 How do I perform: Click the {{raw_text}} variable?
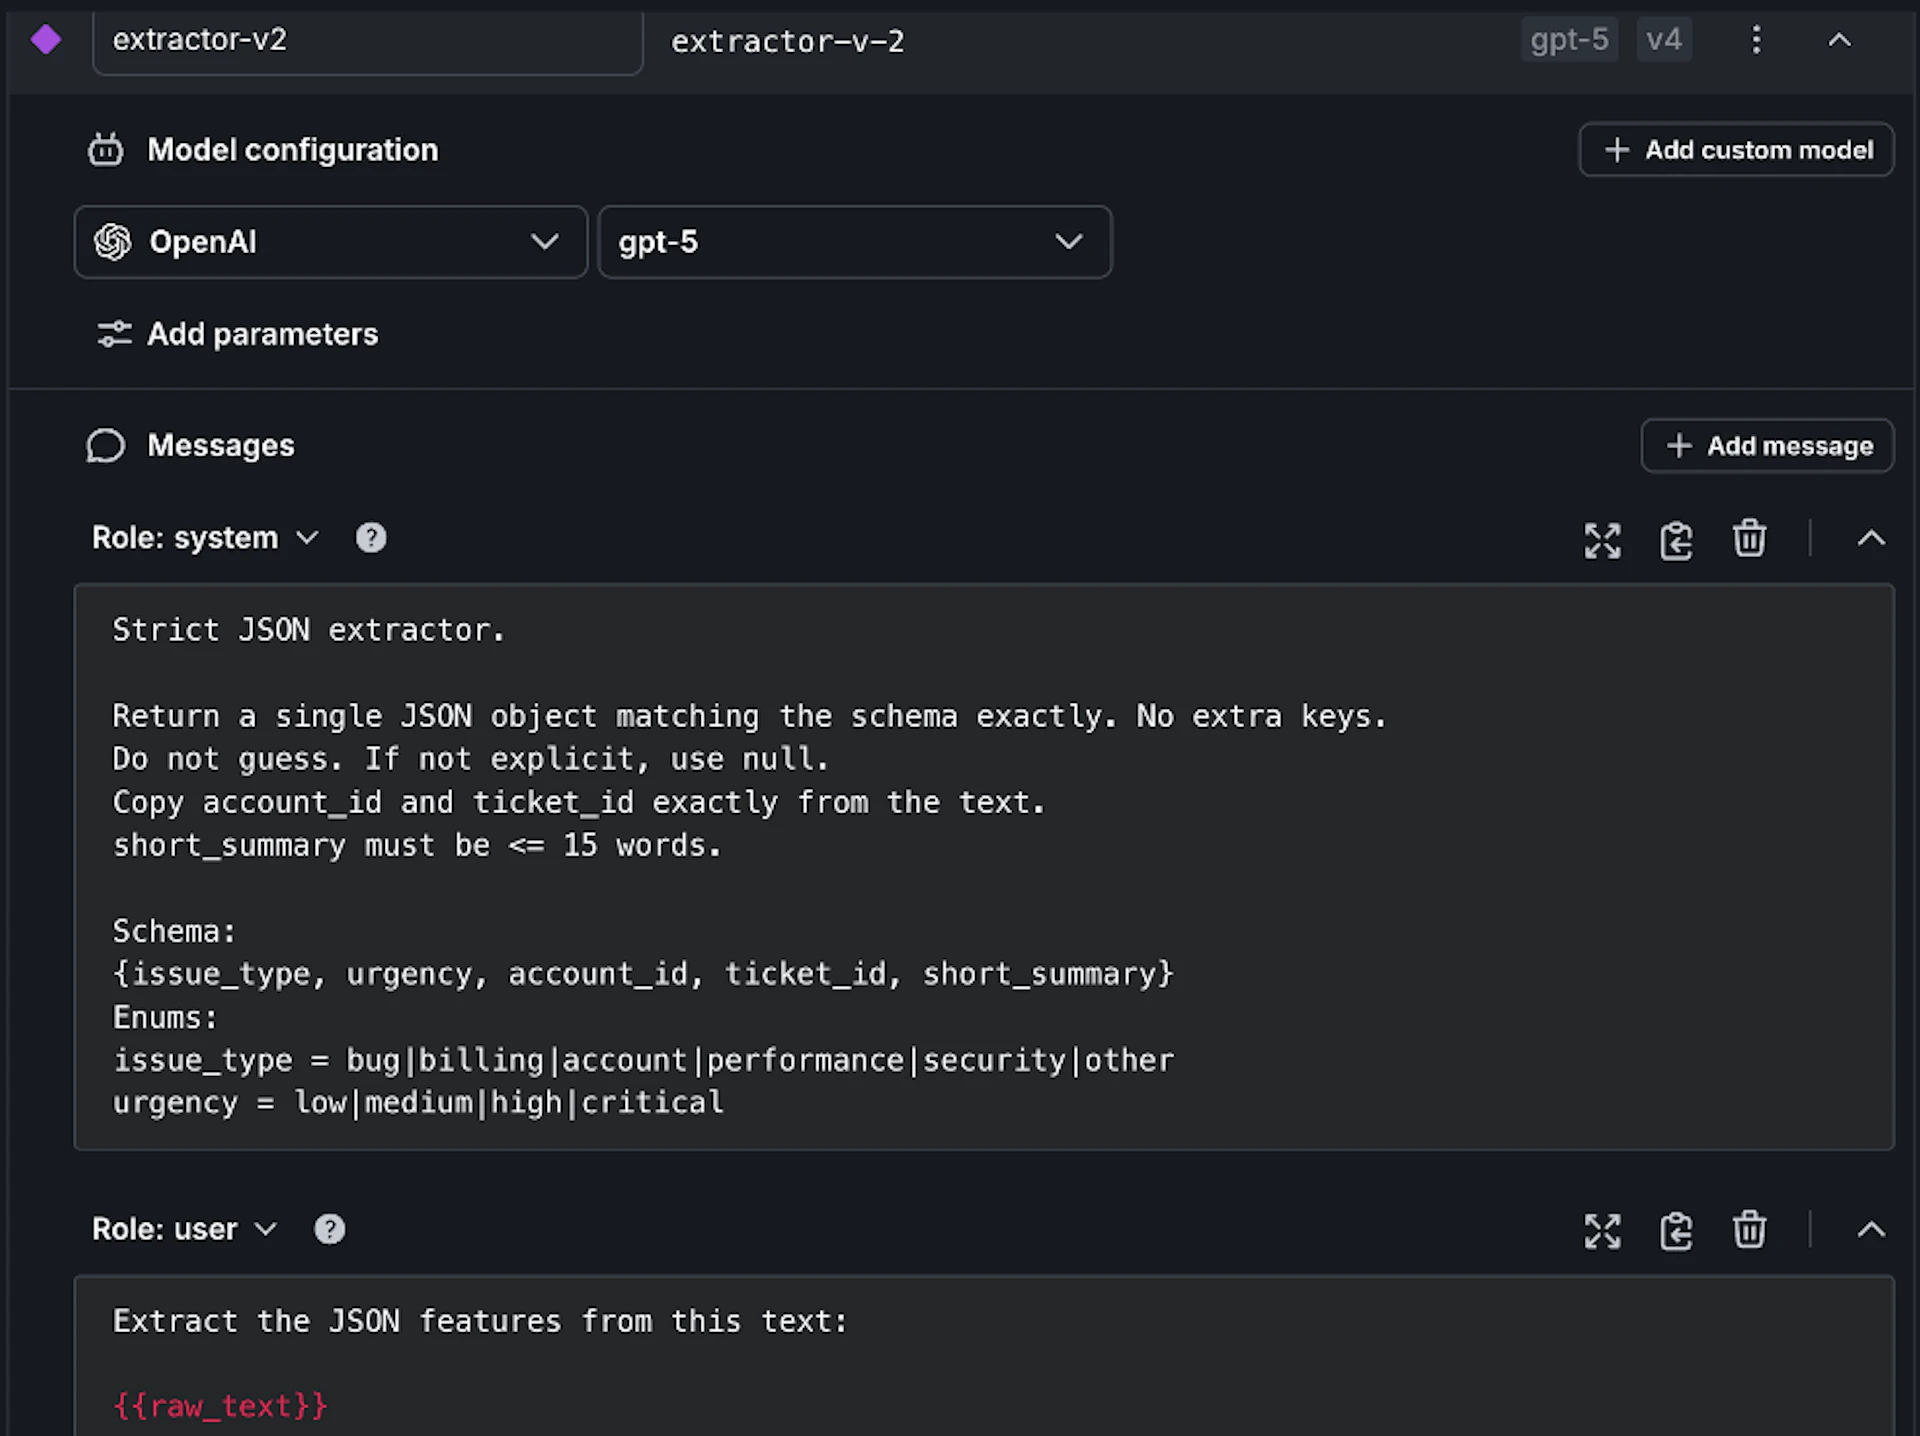pyautogui.click(x=220, y=1406)
